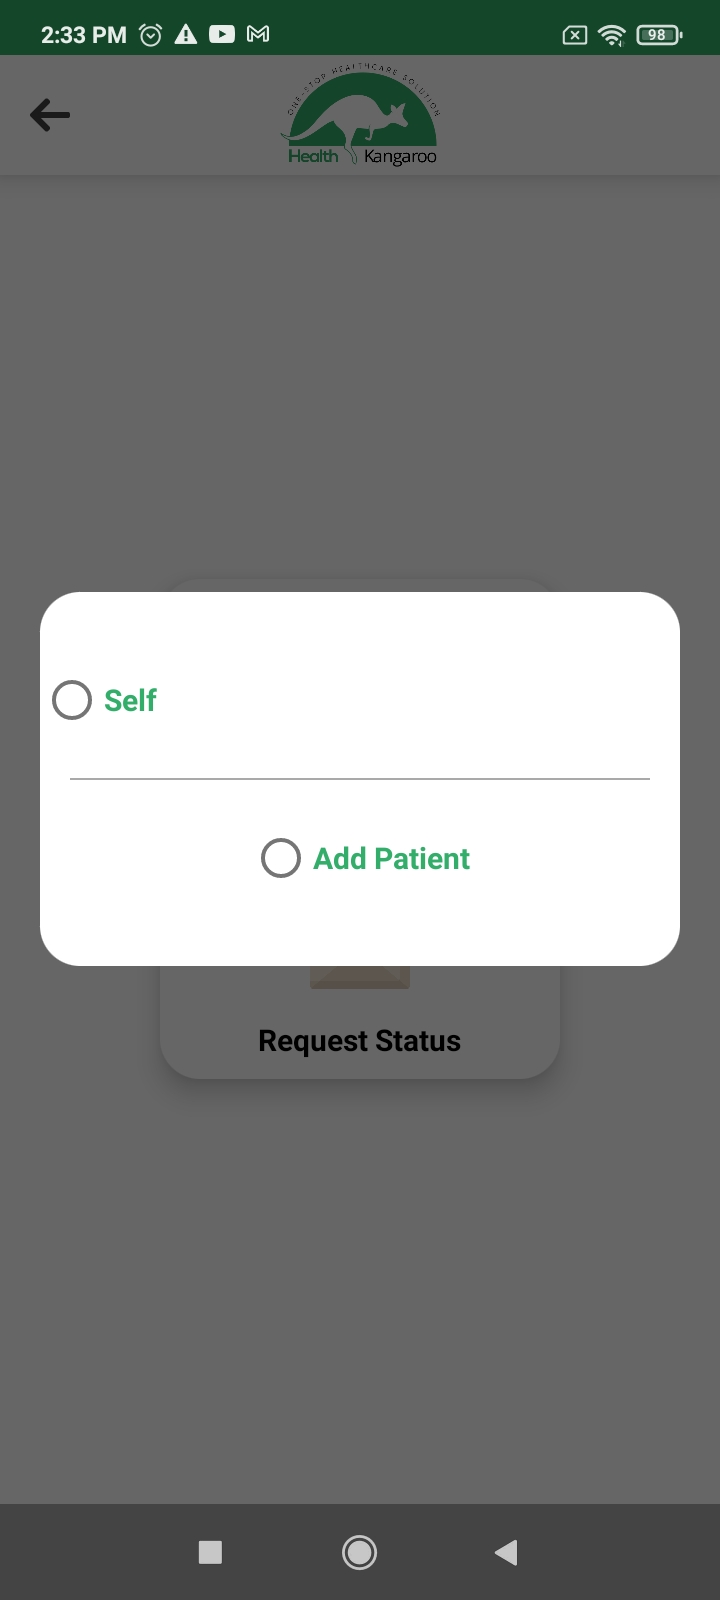720x1600 pixels.
Task: Tap the warning triangle status icon
Action: [x=186, y=35]
